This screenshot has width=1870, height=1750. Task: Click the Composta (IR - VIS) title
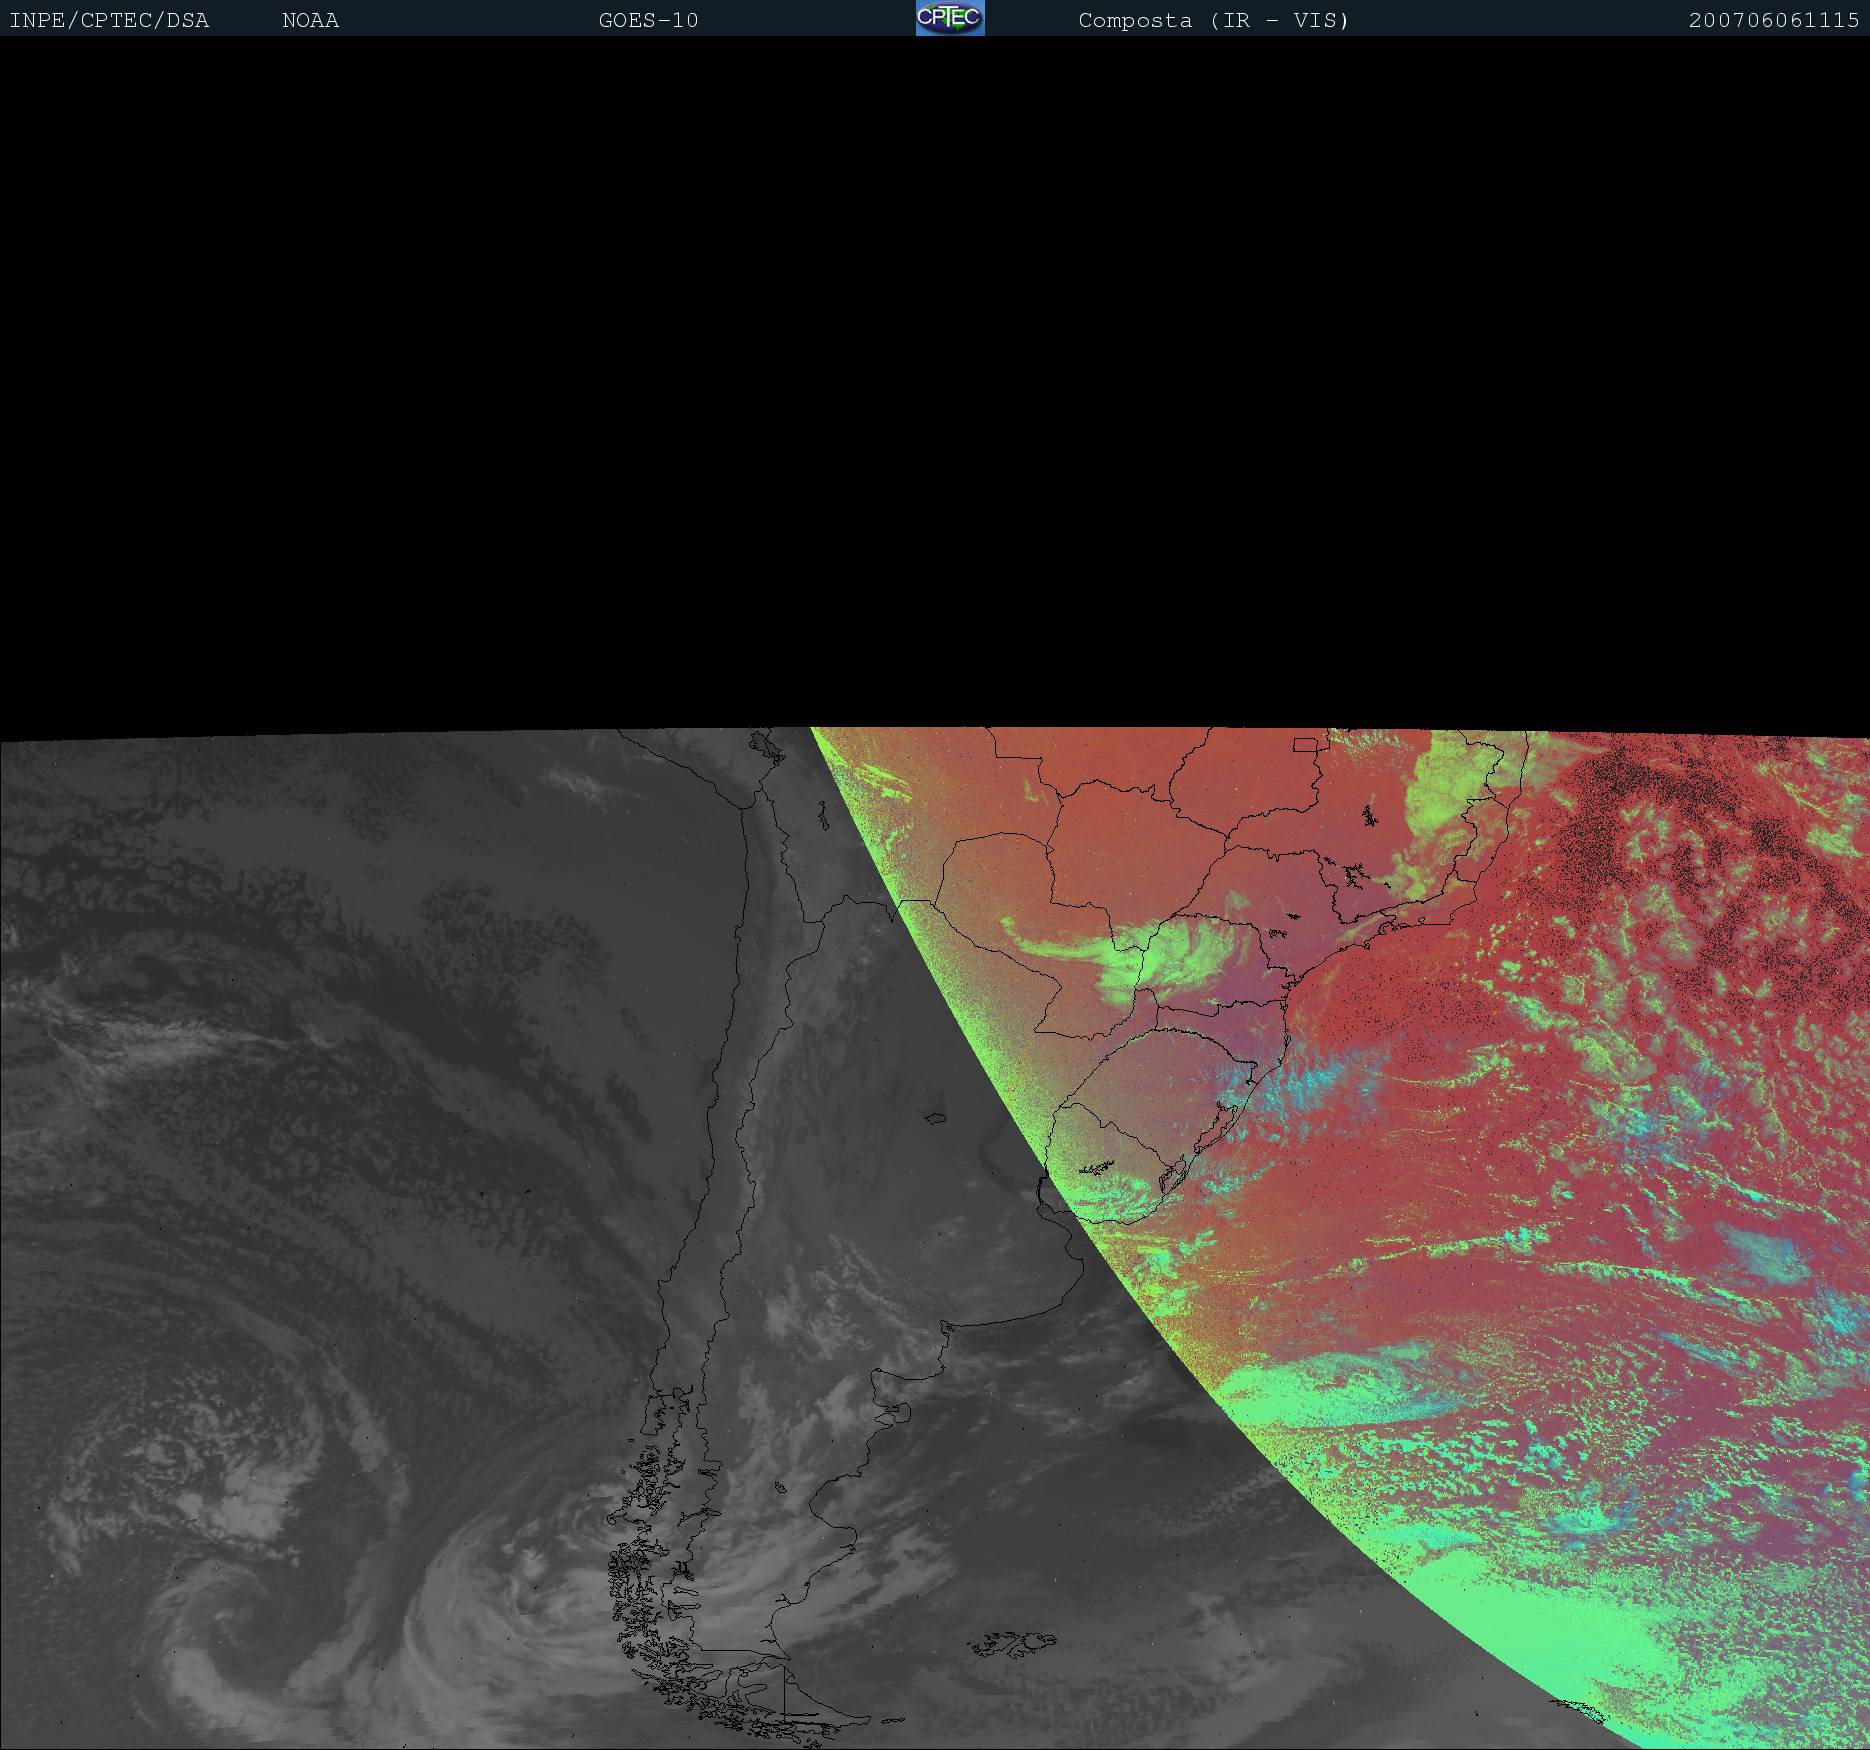click(x=1213, y=21)
